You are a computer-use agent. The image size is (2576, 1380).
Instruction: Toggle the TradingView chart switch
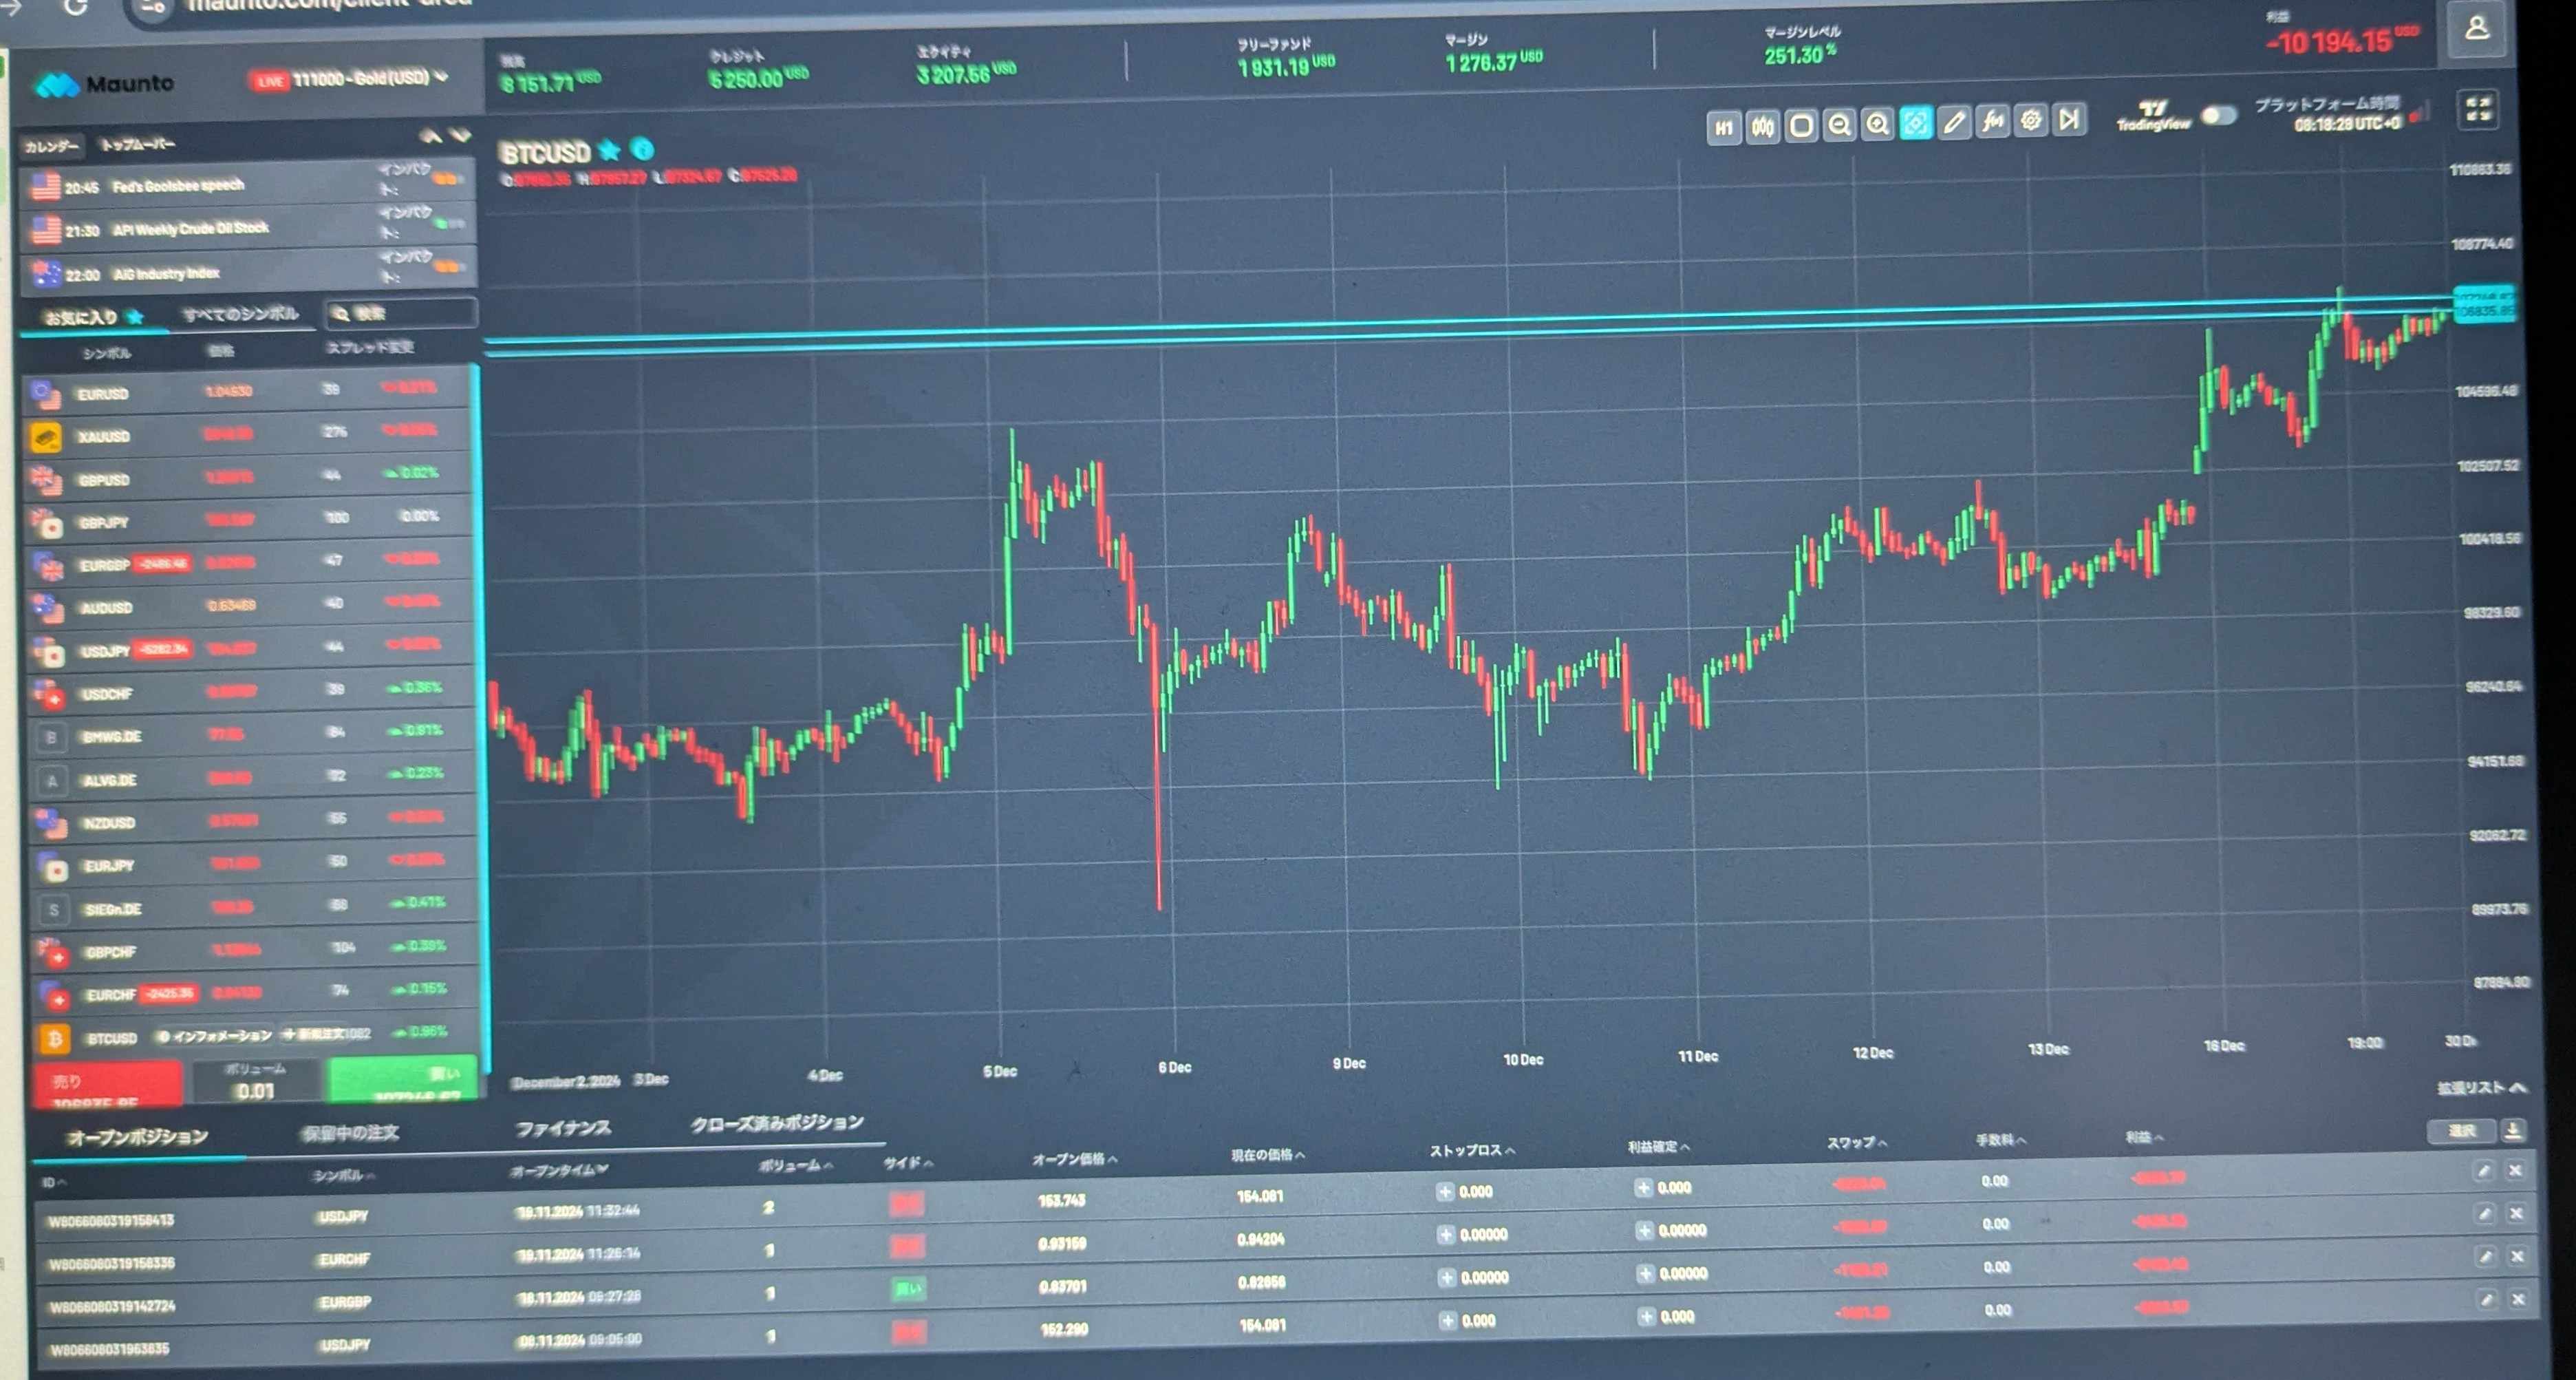click(x=2218, y=116)
